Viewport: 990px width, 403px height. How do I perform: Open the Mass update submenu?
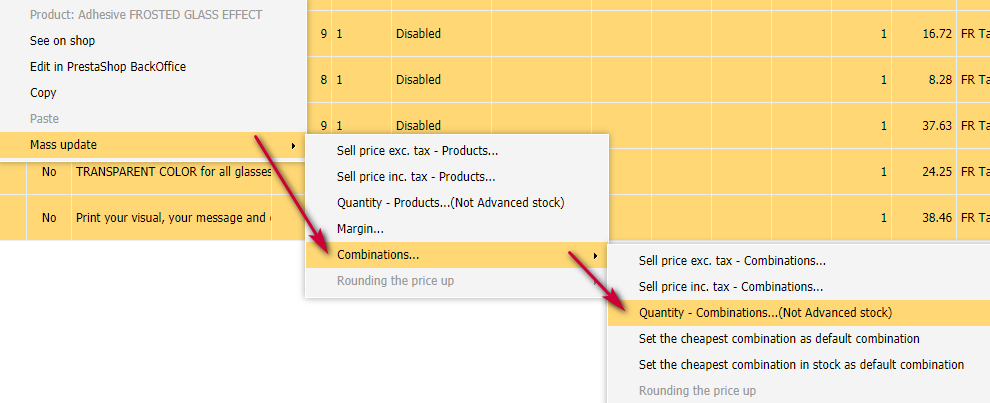(64, 145)
